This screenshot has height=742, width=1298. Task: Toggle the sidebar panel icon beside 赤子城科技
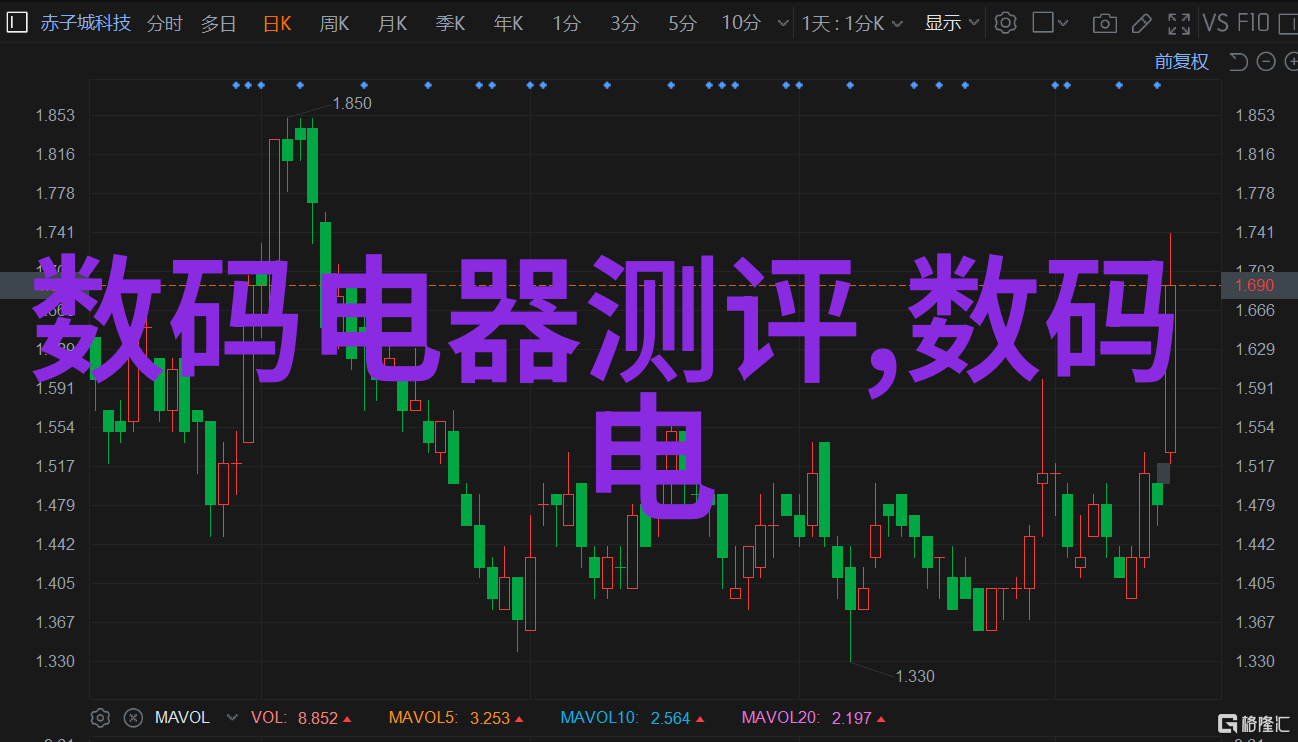pos(16,22)
